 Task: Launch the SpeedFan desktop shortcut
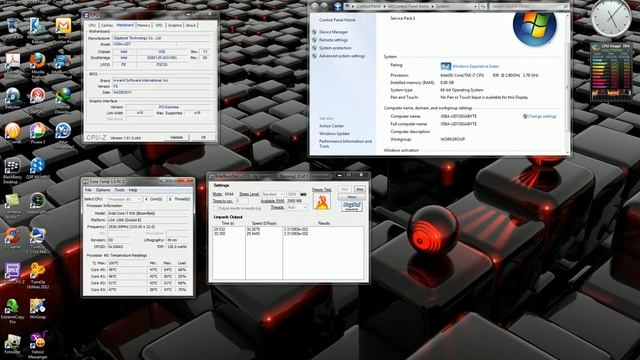pos(38,202)
